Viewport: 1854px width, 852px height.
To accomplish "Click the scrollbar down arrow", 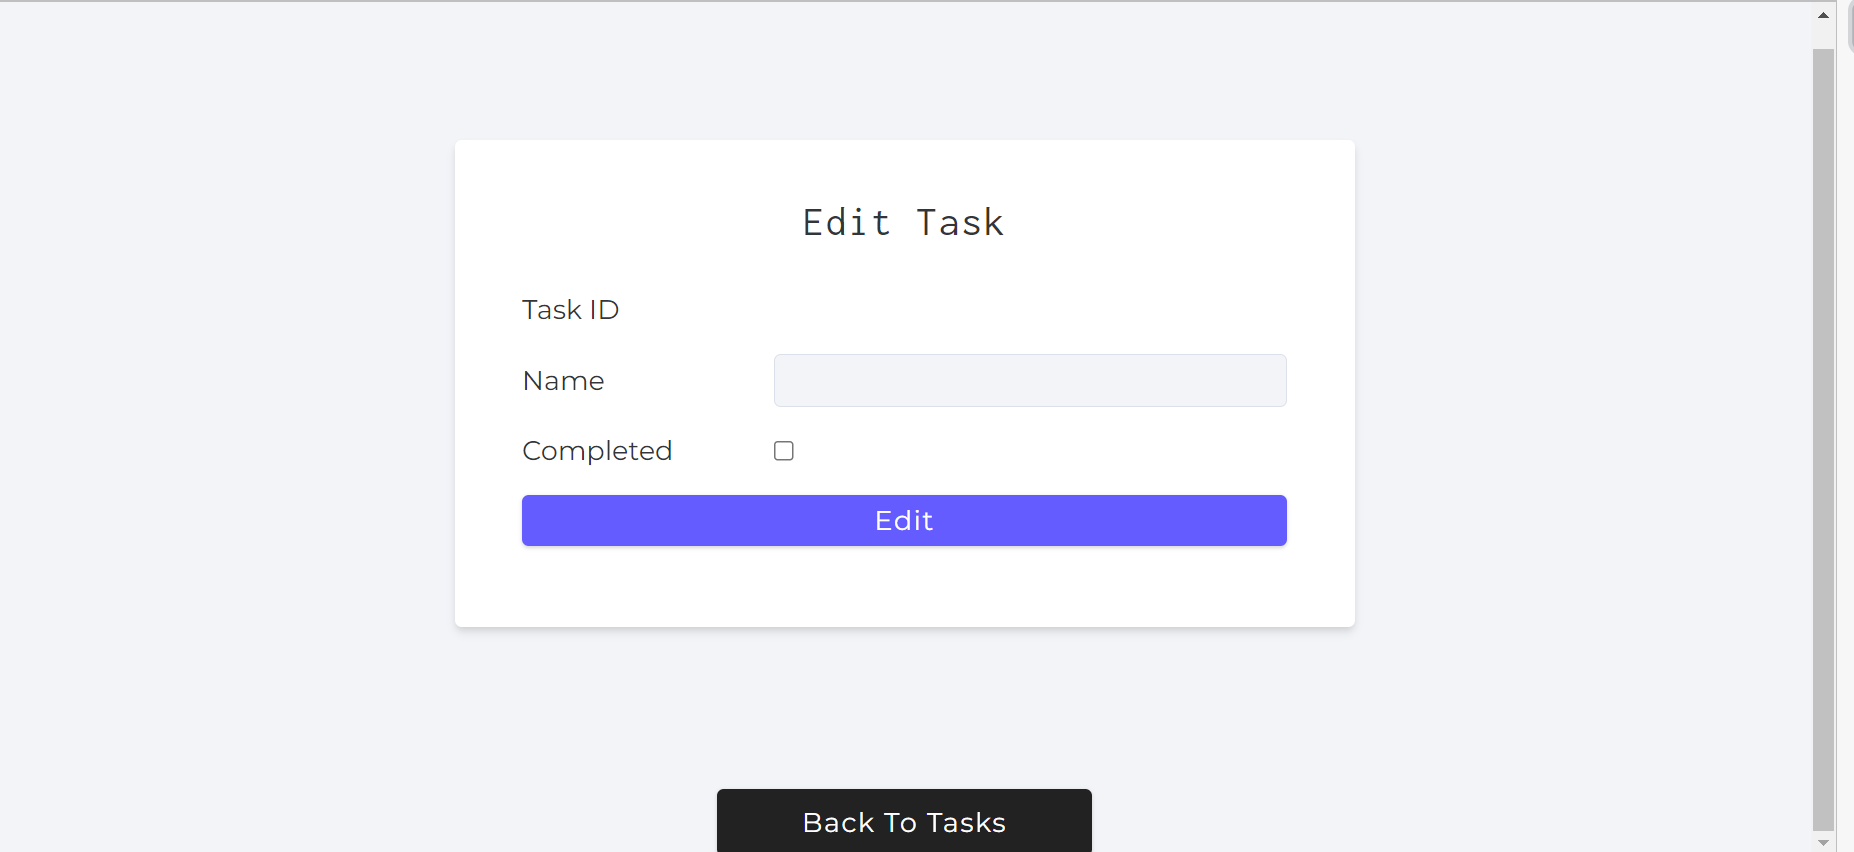I will pos(1823,842).
